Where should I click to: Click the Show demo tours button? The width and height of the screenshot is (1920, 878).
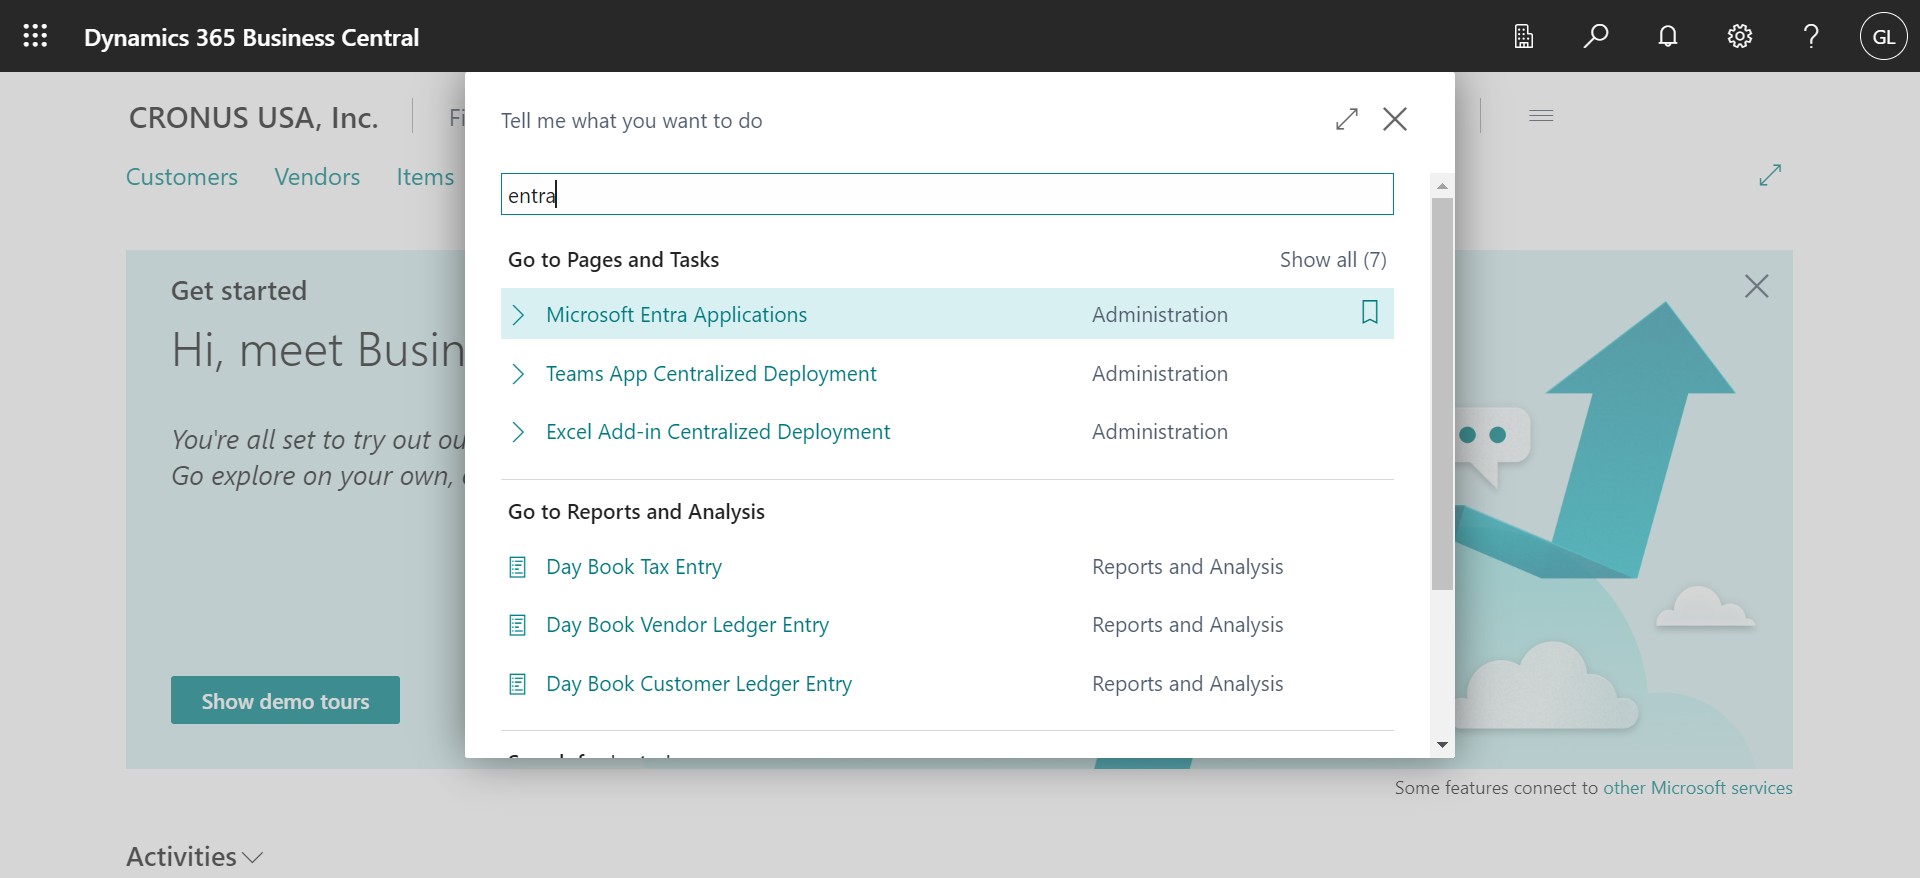[285, 700]
